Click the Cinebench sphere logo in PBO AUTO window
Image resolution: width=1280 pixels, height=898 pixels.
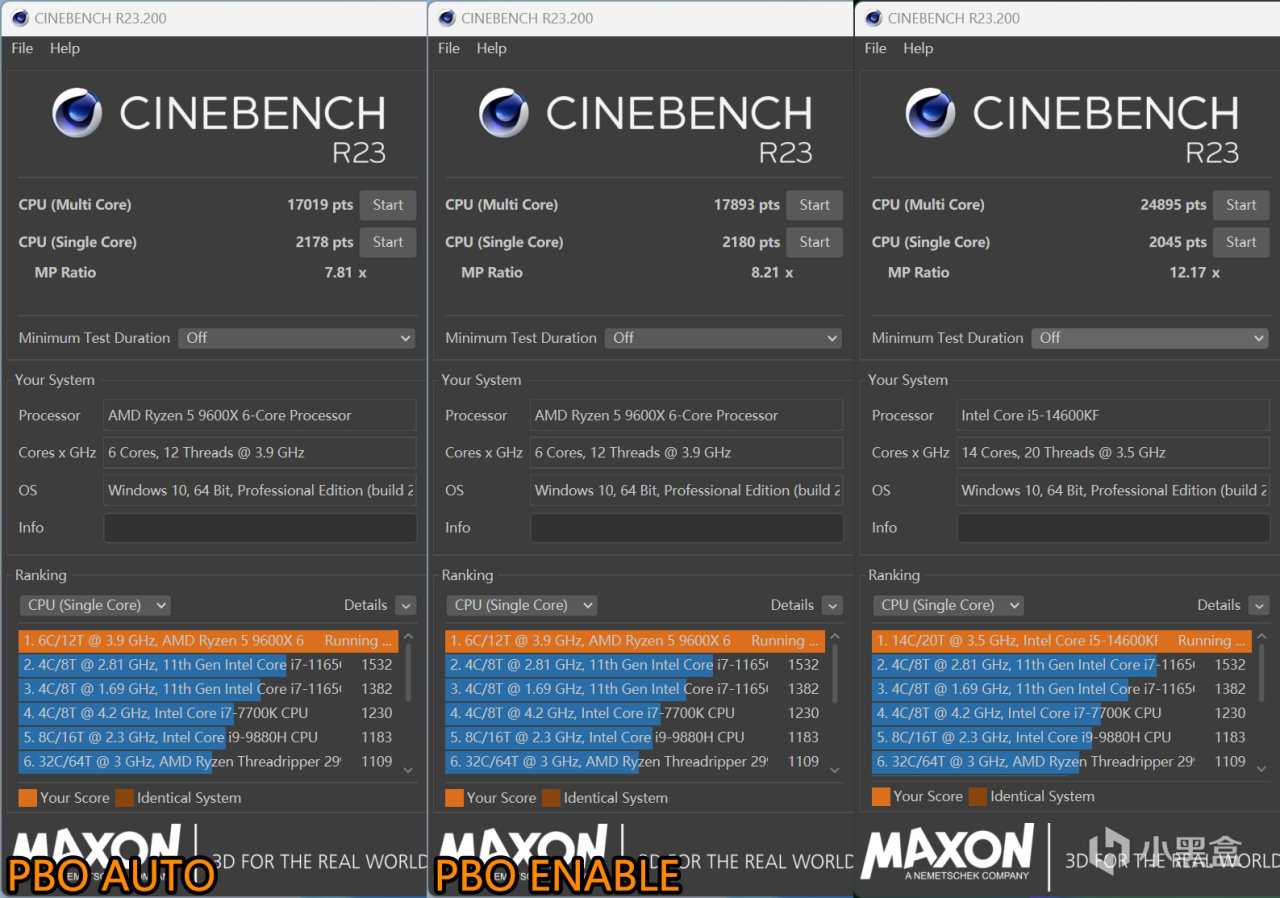click(x=77, y=113)
